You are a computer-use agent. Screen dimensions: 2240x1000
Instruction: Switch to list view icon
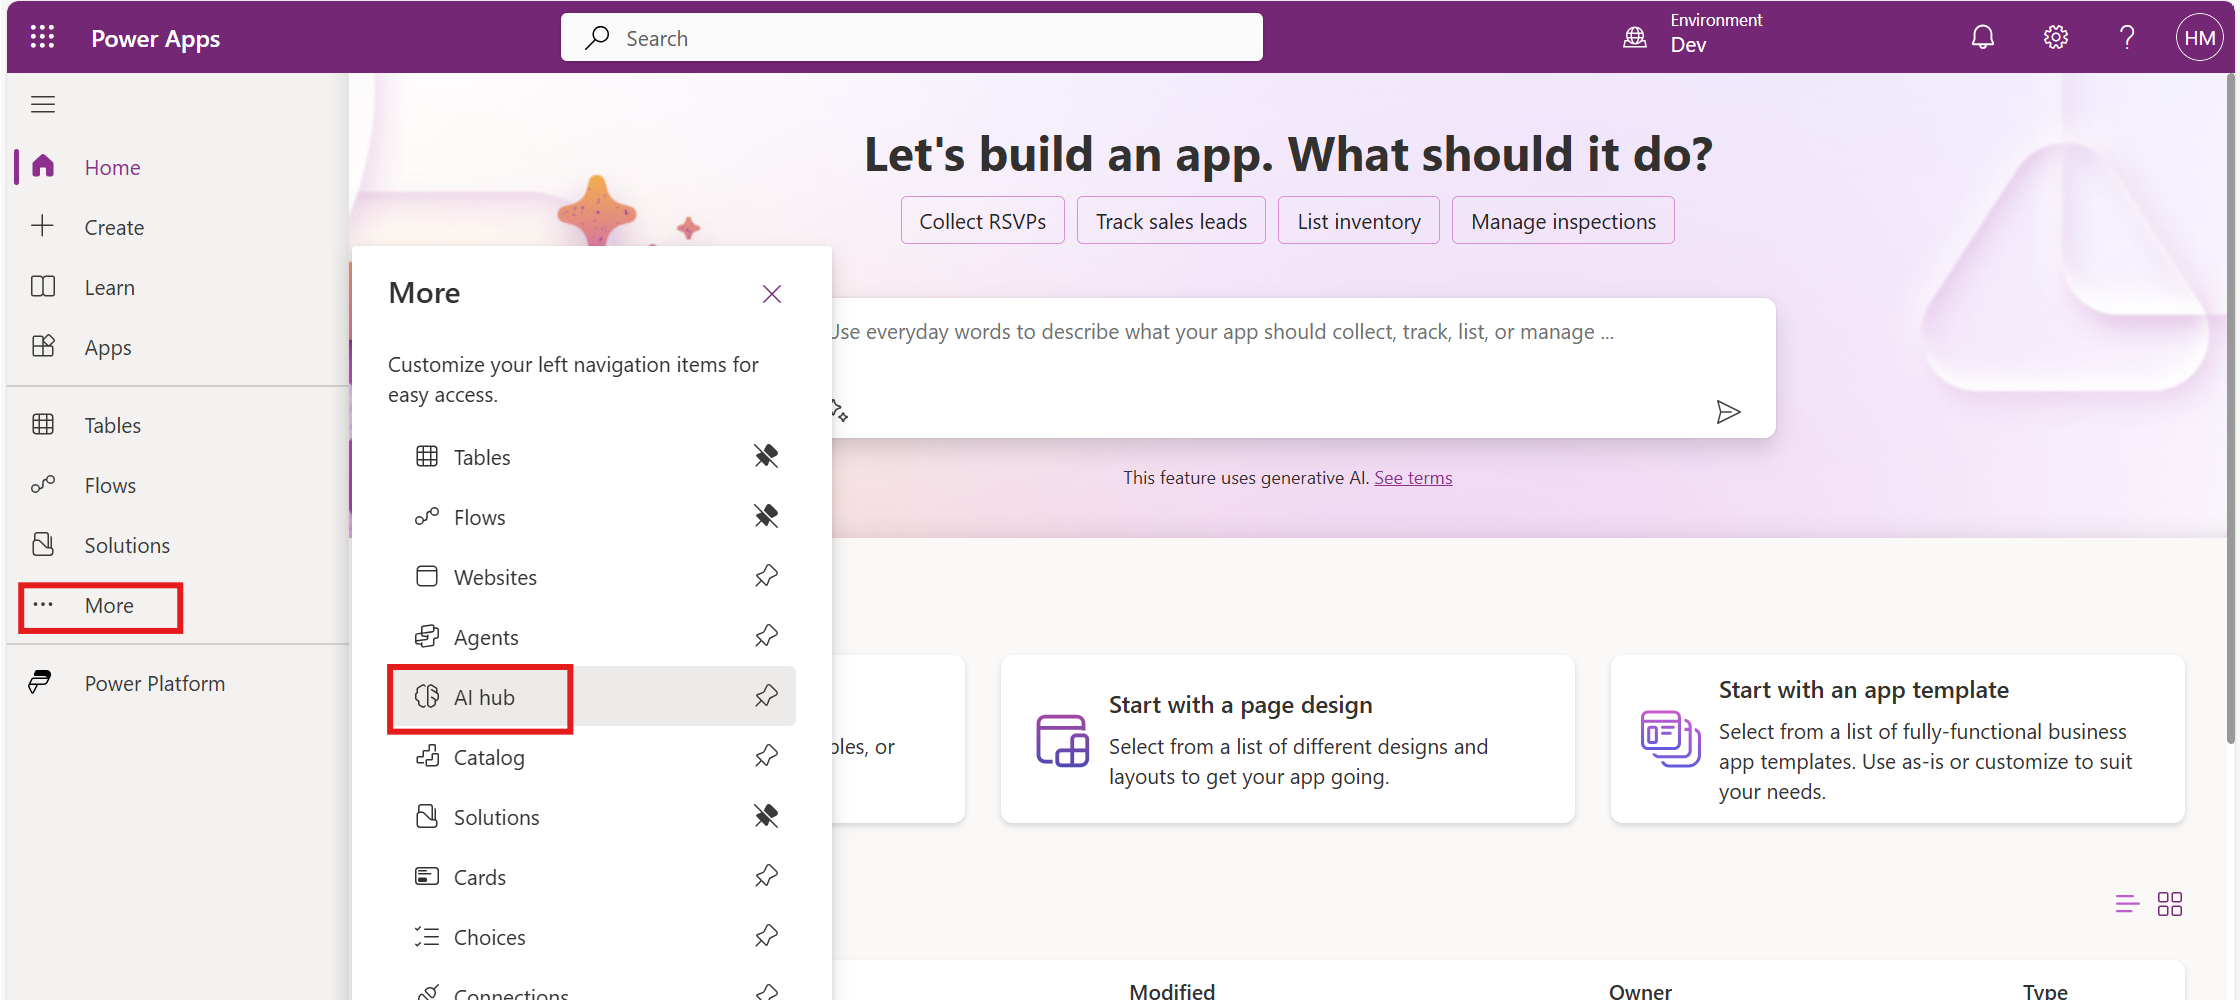2127,904
